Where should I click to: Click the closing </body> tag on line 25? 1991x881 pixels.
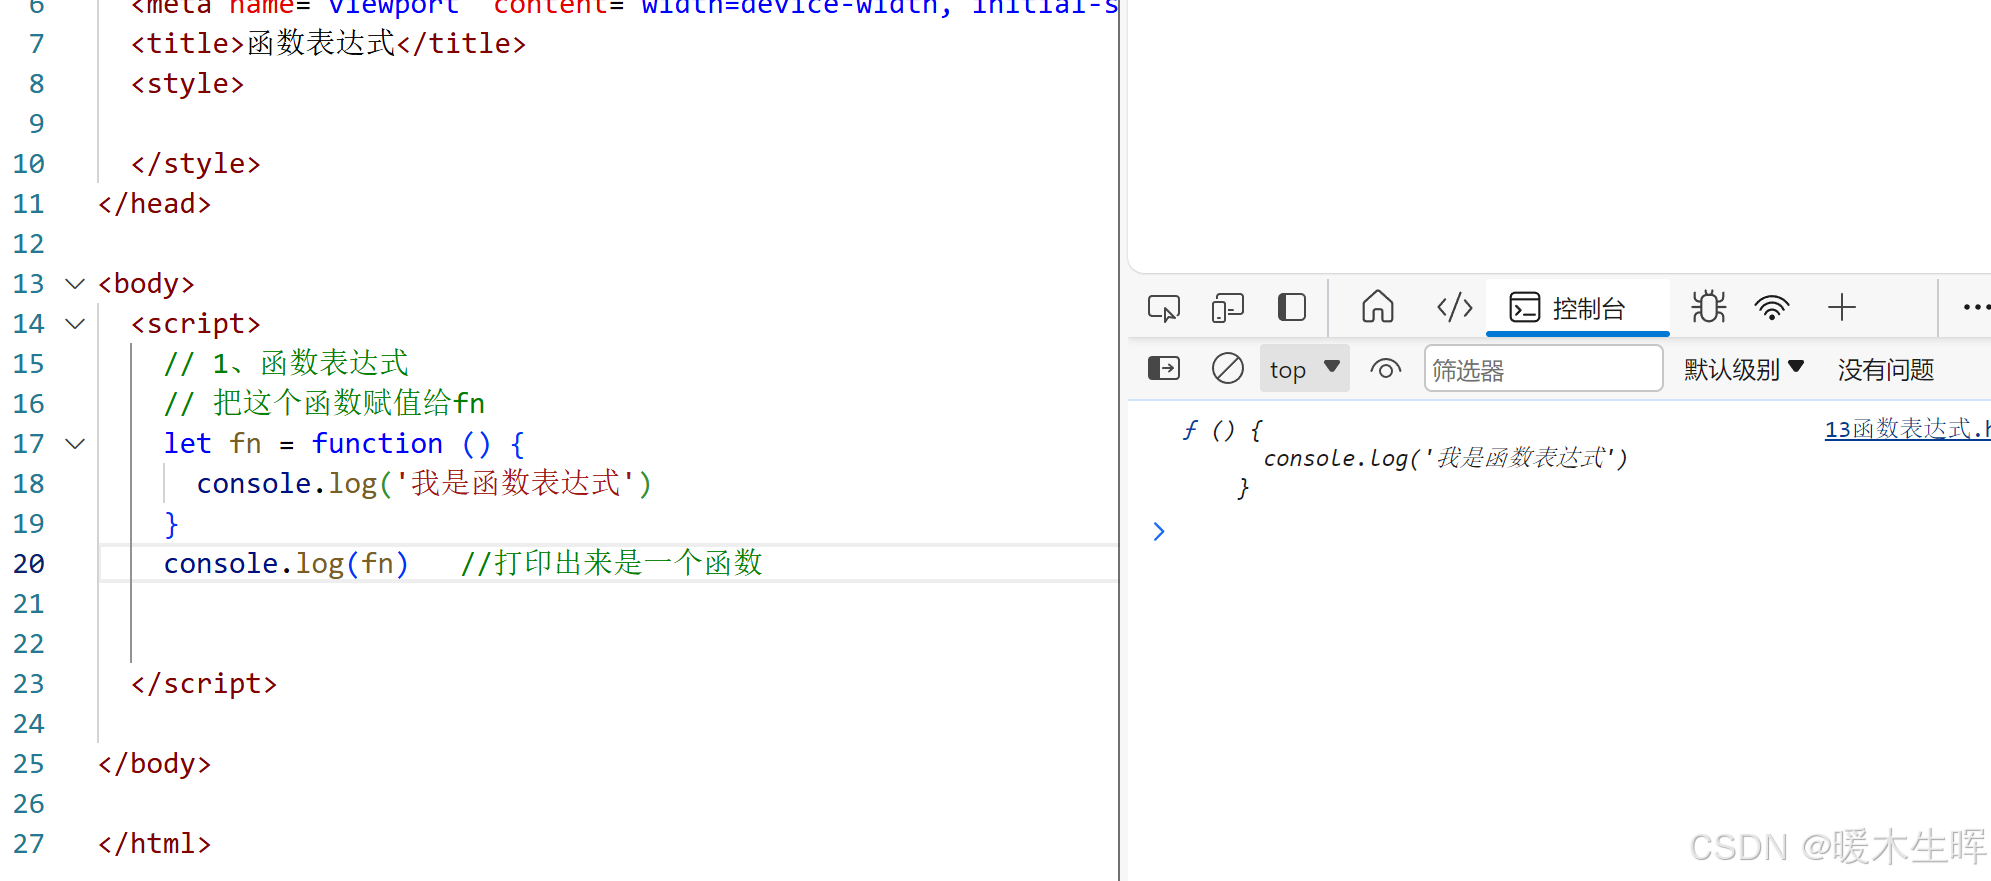coord(155,764)
